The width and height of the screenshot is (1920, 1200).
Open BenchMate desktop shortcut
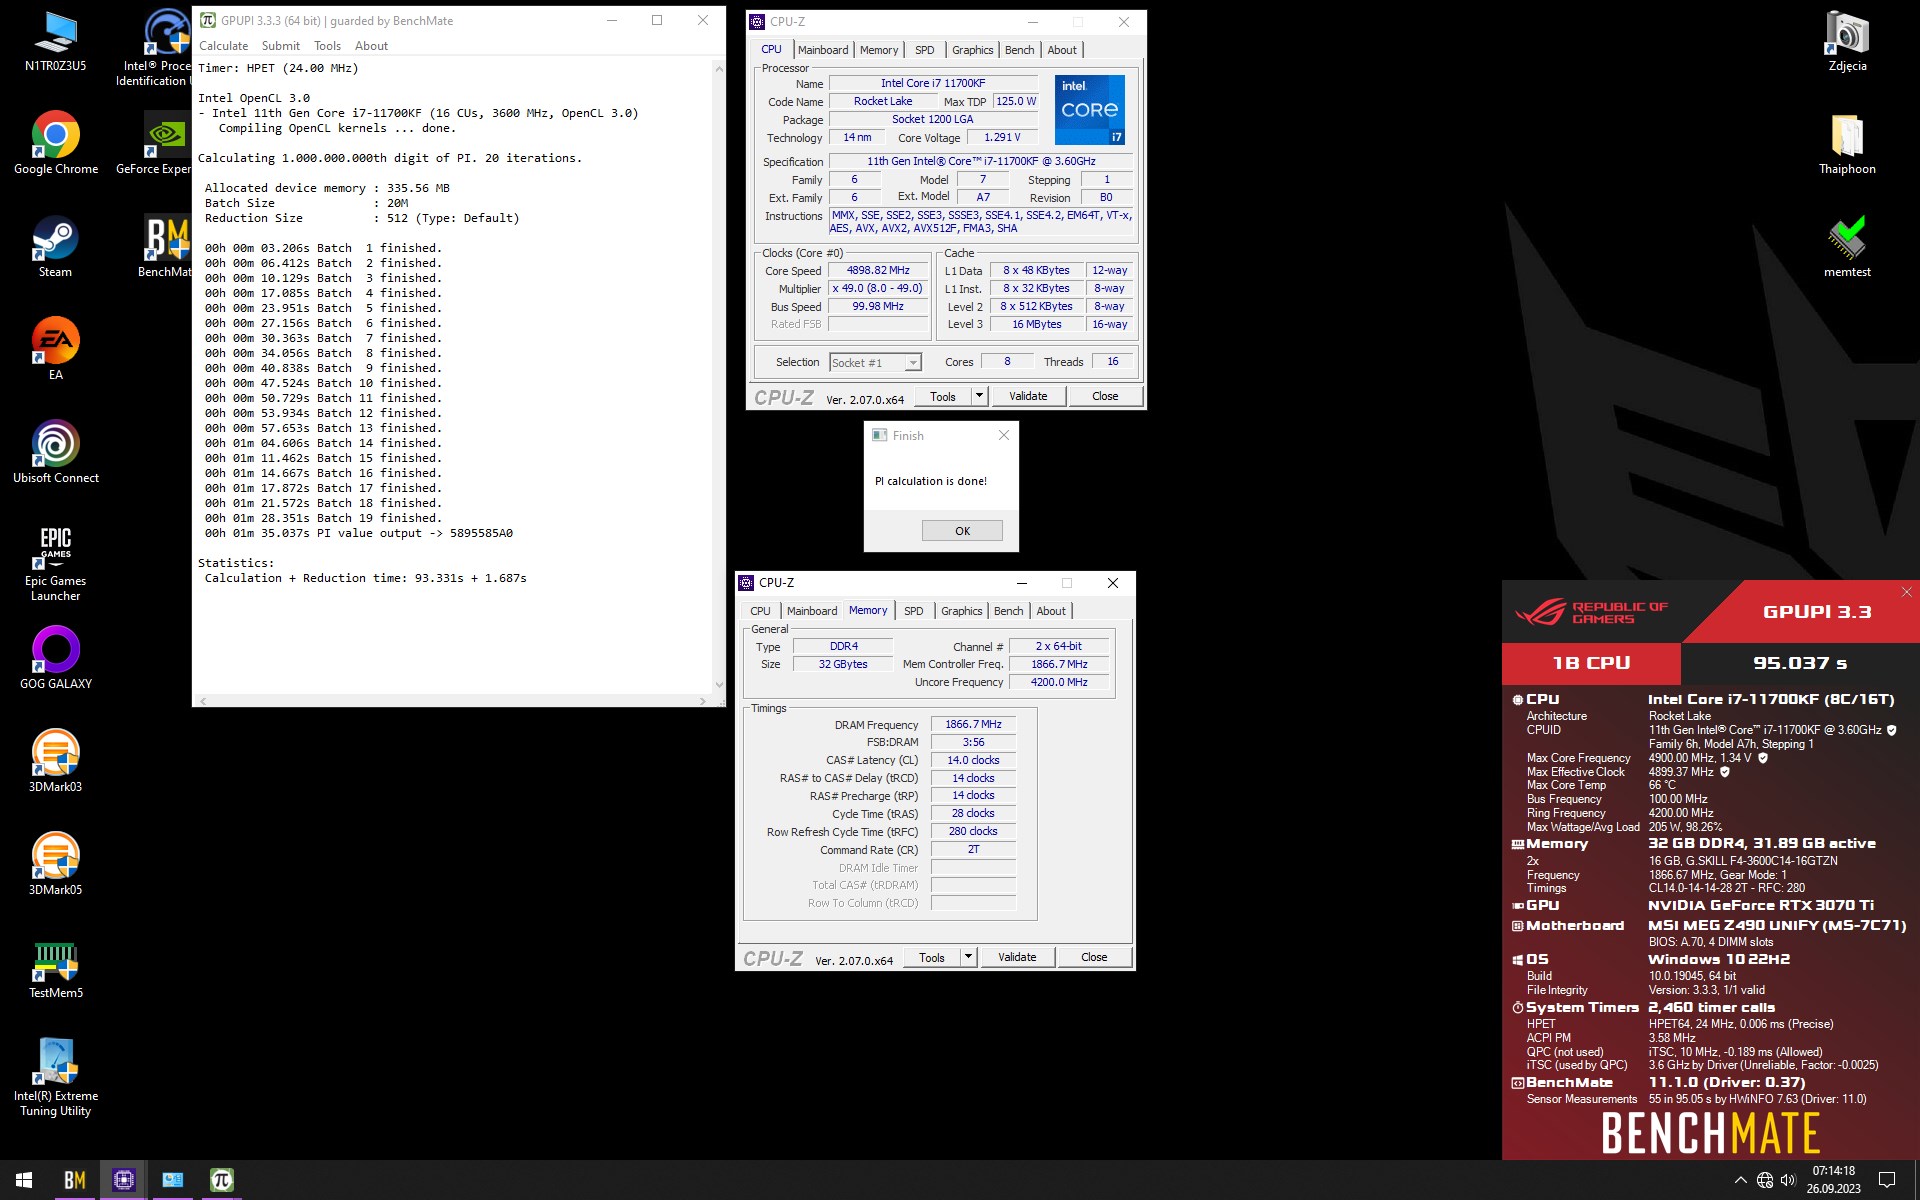(165, 247)
